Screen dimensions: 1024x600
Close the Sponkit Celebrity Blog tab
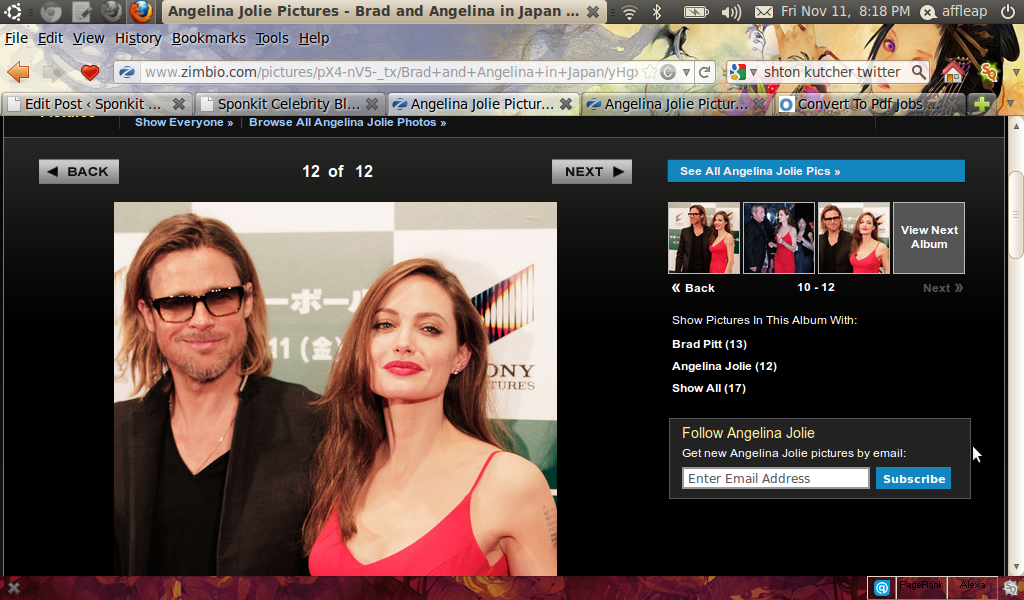pyautogui.click(x=372, y=104)
